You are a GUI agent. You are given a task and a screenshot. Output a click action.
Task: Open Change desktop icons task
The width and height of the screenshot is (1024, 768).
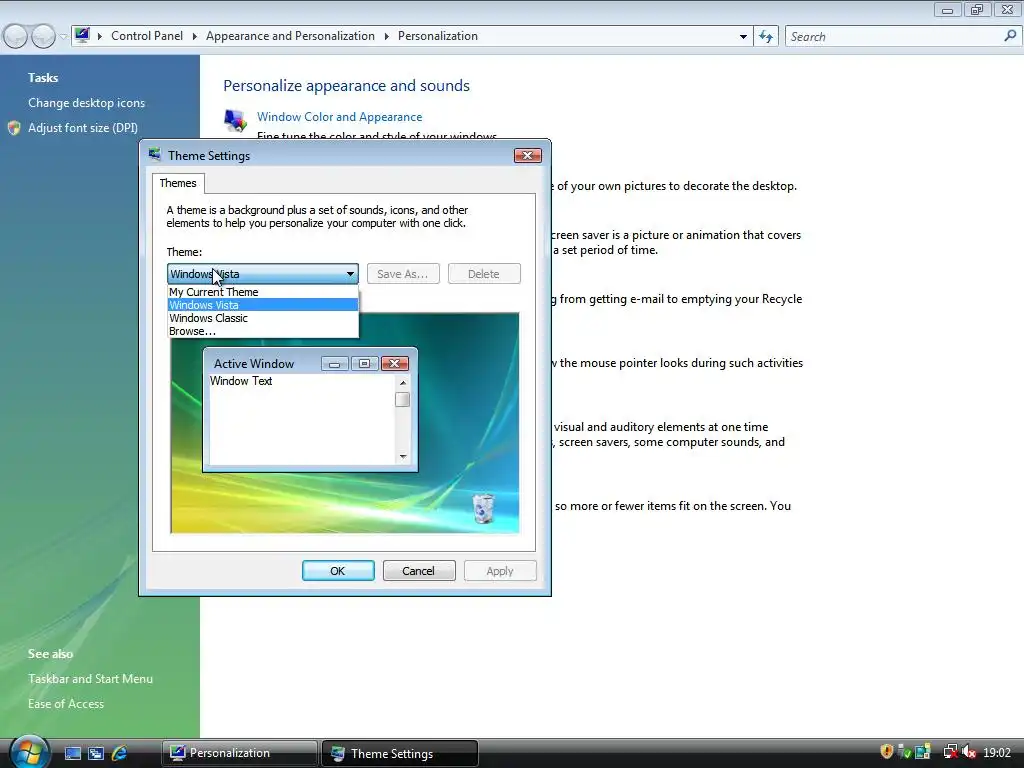coord(86,103)
